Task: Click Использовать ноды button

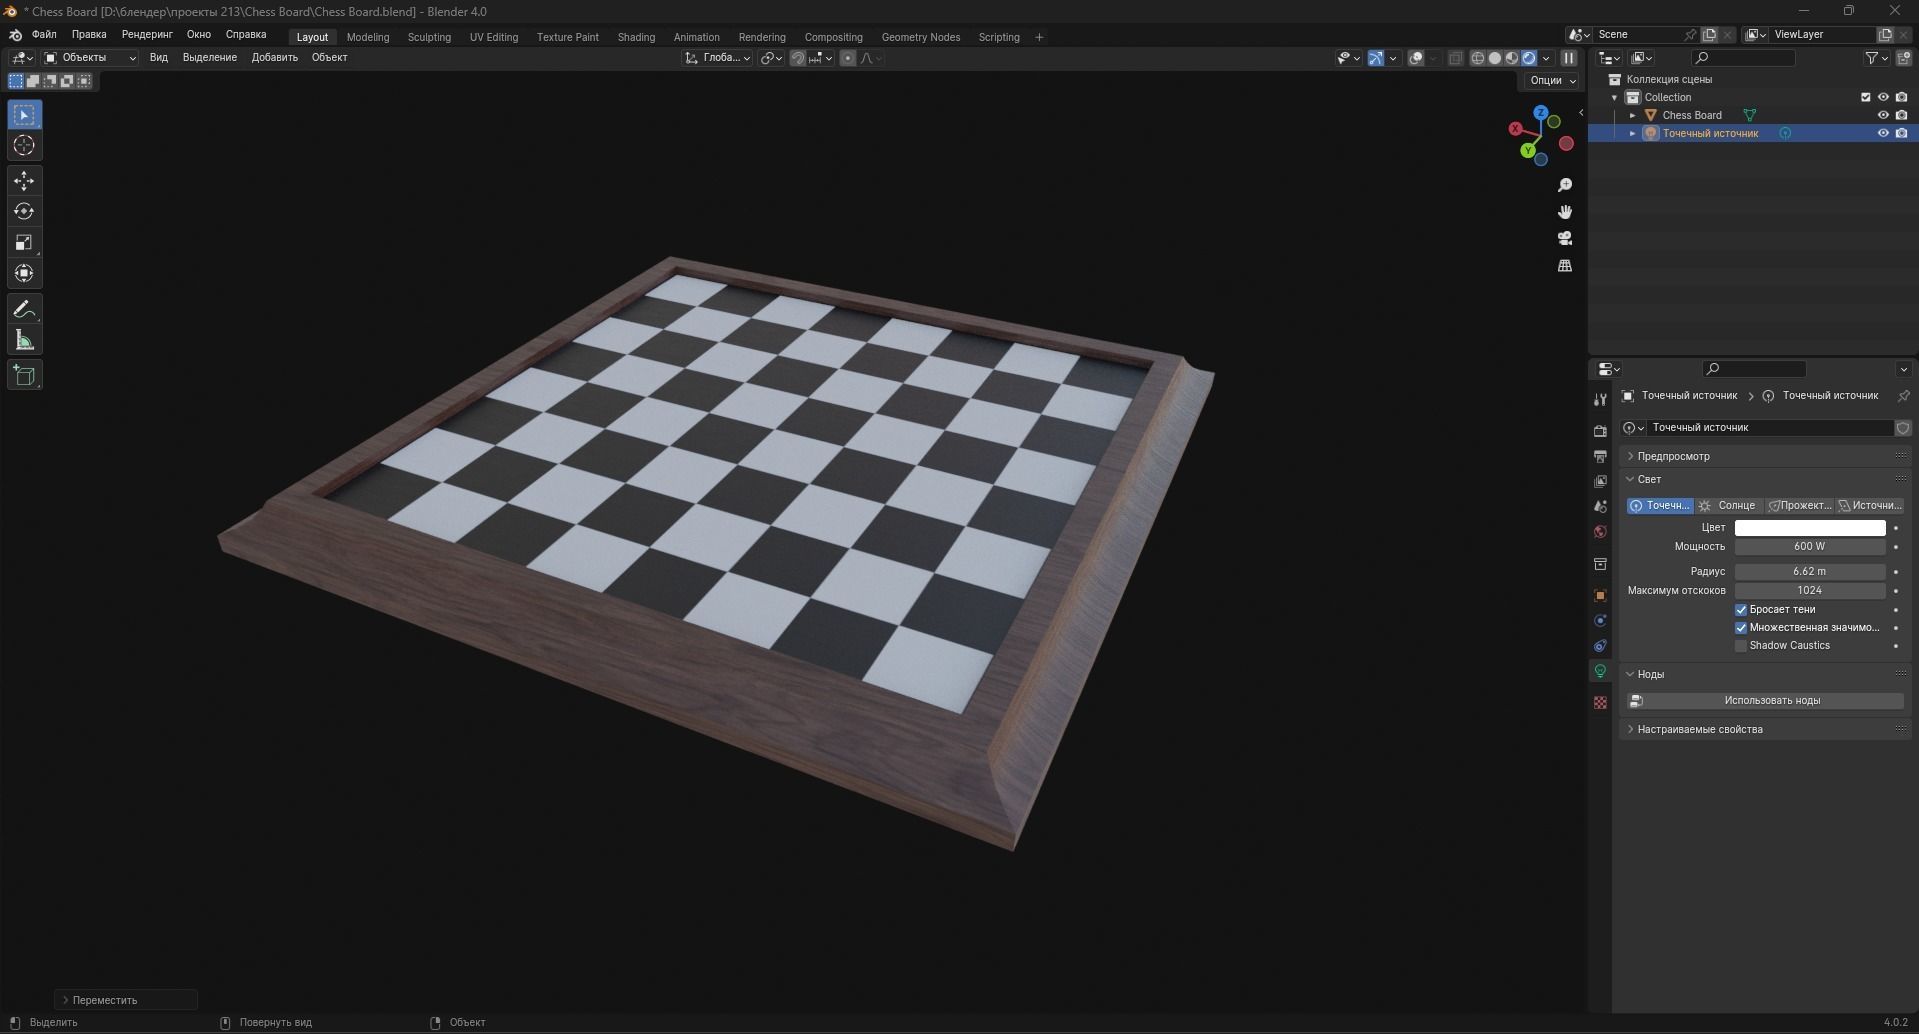Action: coord(1765,701)
